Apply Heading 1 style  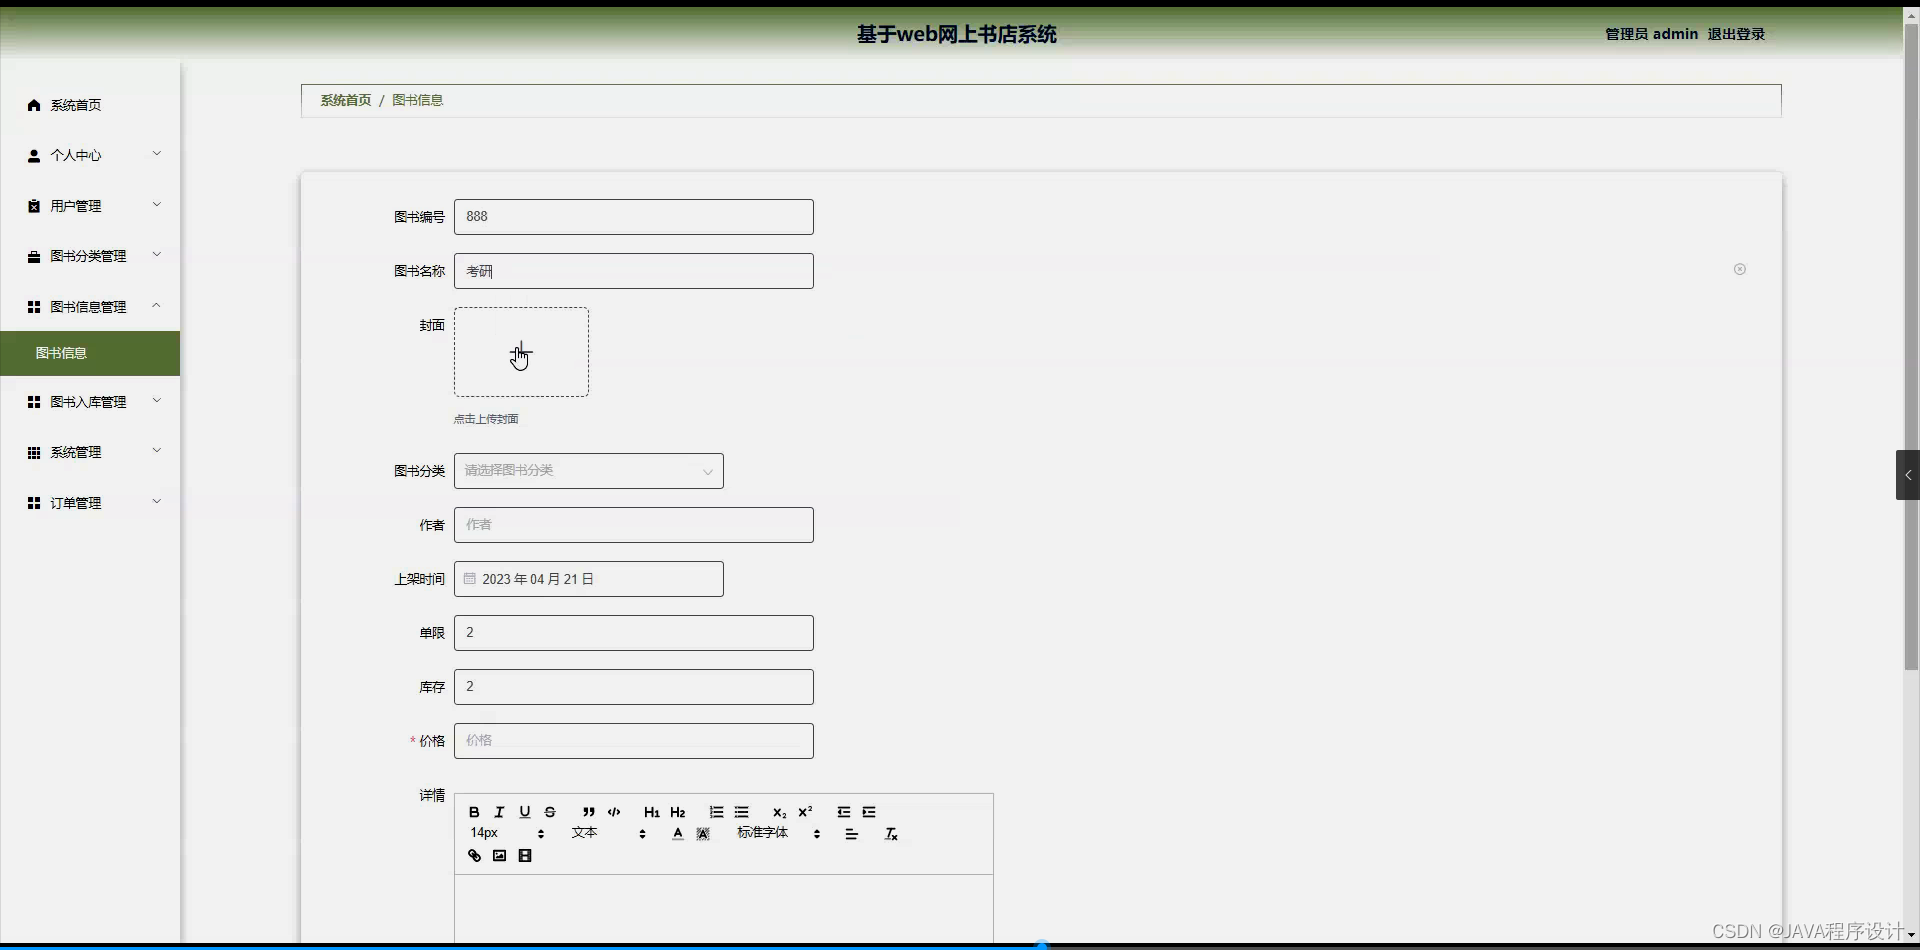(x=652, y=812)
